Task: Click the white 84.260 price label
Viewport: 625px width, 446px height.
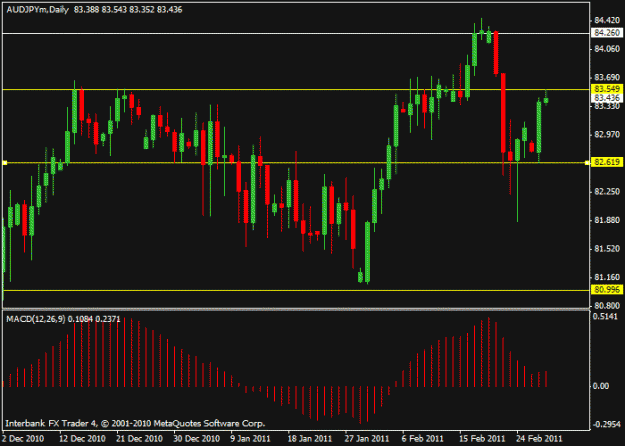Action: pyautogui.click(x=606, y=33)
